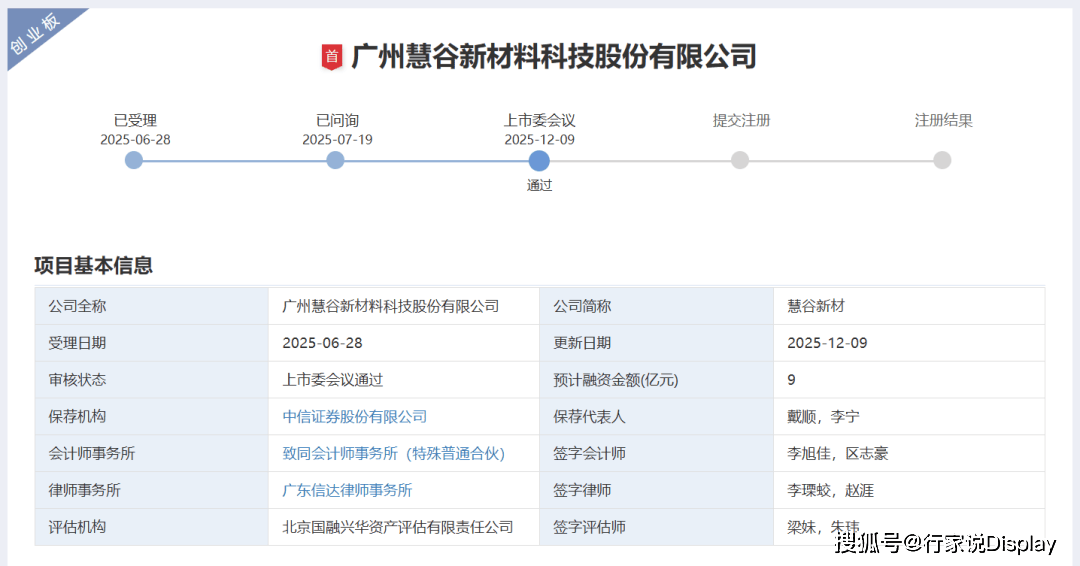Click the highlighted 上市委会议 timeline node
1080x566 pixels.
point(539,160)
